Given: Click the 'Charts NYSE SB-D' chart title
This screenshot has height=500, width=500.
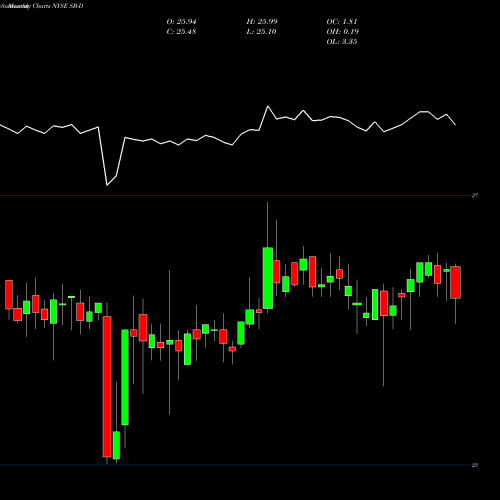Looking at the screenshot, I should [58, 6].
